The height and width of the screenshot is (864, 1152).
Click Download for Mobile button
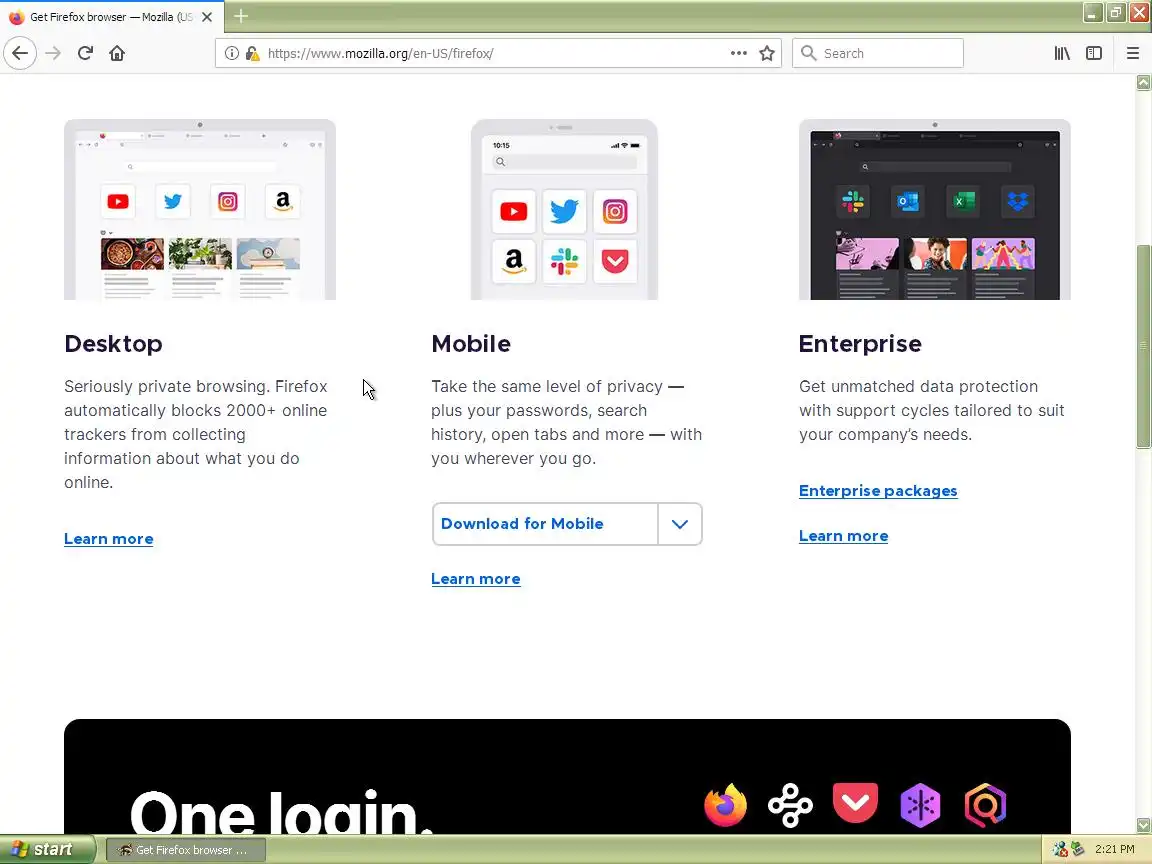tap(545, 524)
